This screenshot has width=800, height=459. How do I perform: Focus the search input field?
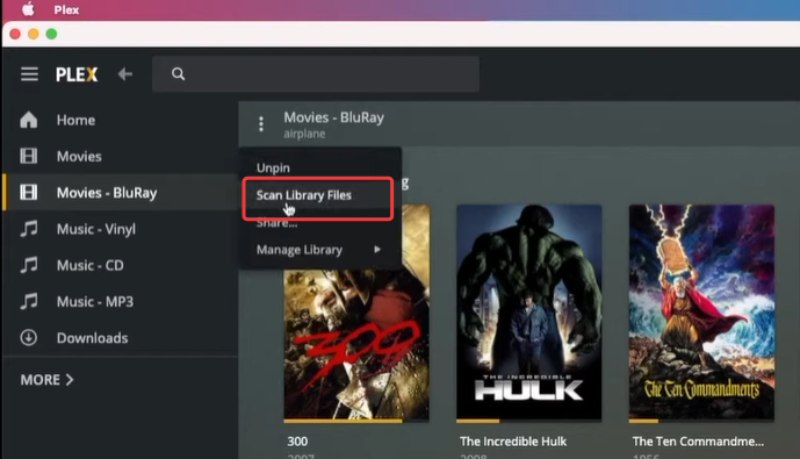(315, 74)
